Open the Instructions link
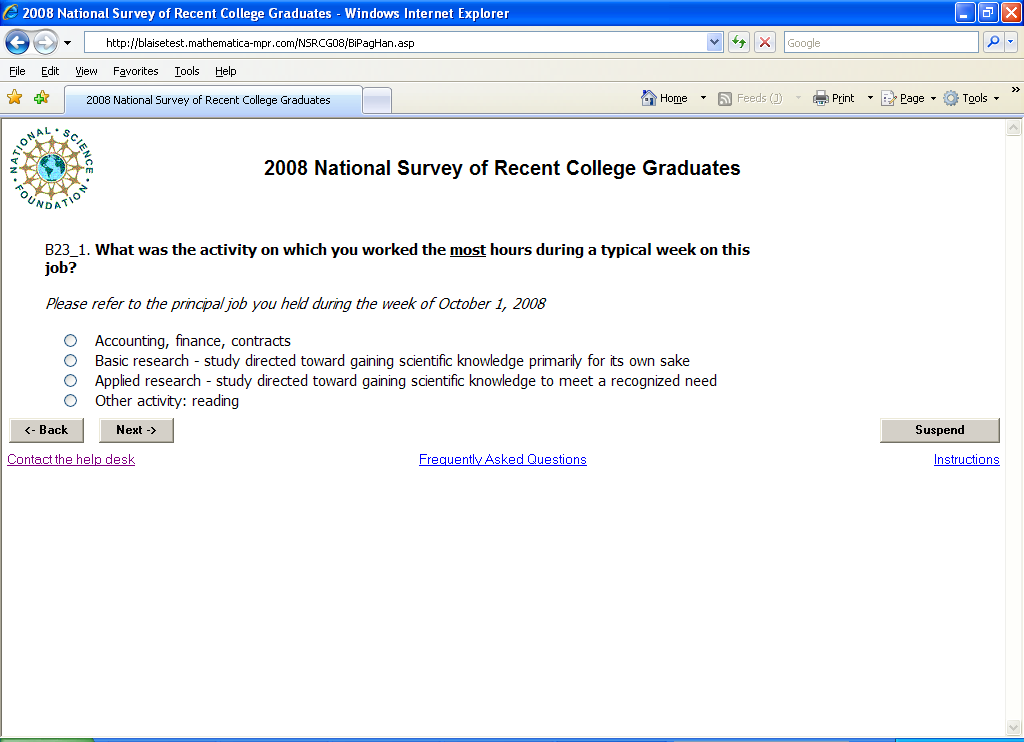This screenshot has width=1024, height=742. pos(967,459)
